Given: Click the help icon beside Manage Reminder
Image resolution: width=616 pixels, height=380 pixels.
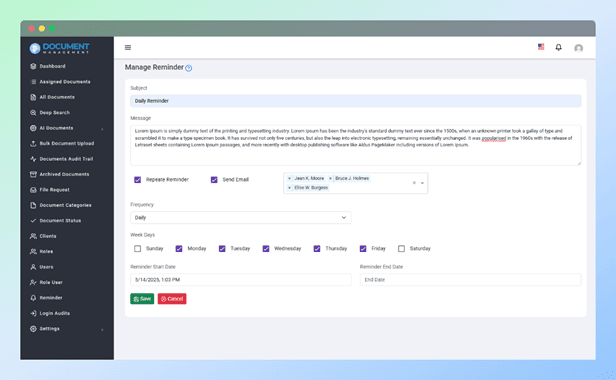Looking at the screenshot, I should click(189, 68).
